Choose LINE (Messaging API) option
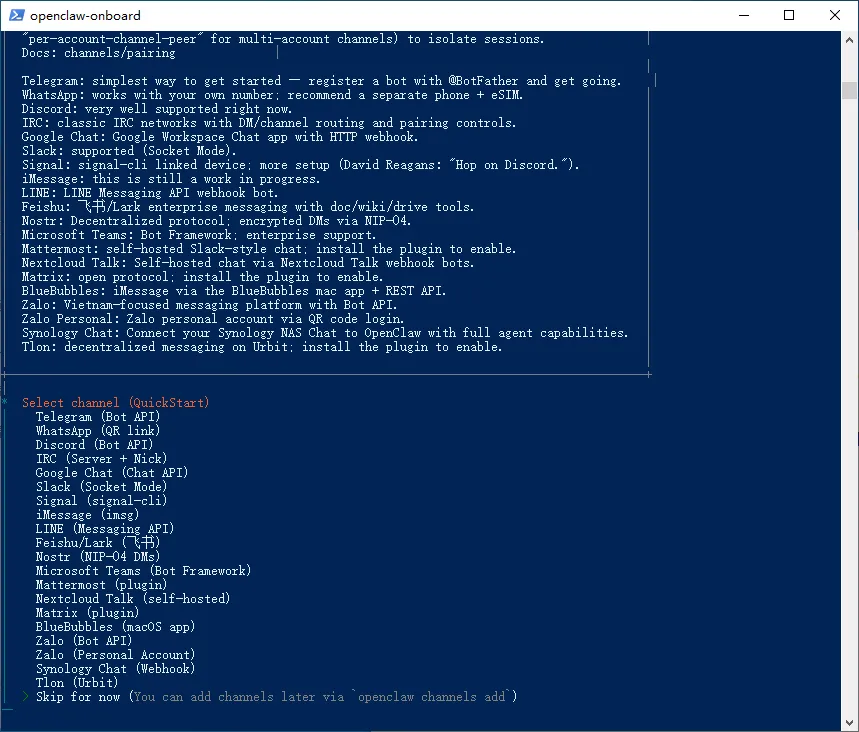The width and height of the screenshot is (859, 732). (x=105, y=529)
